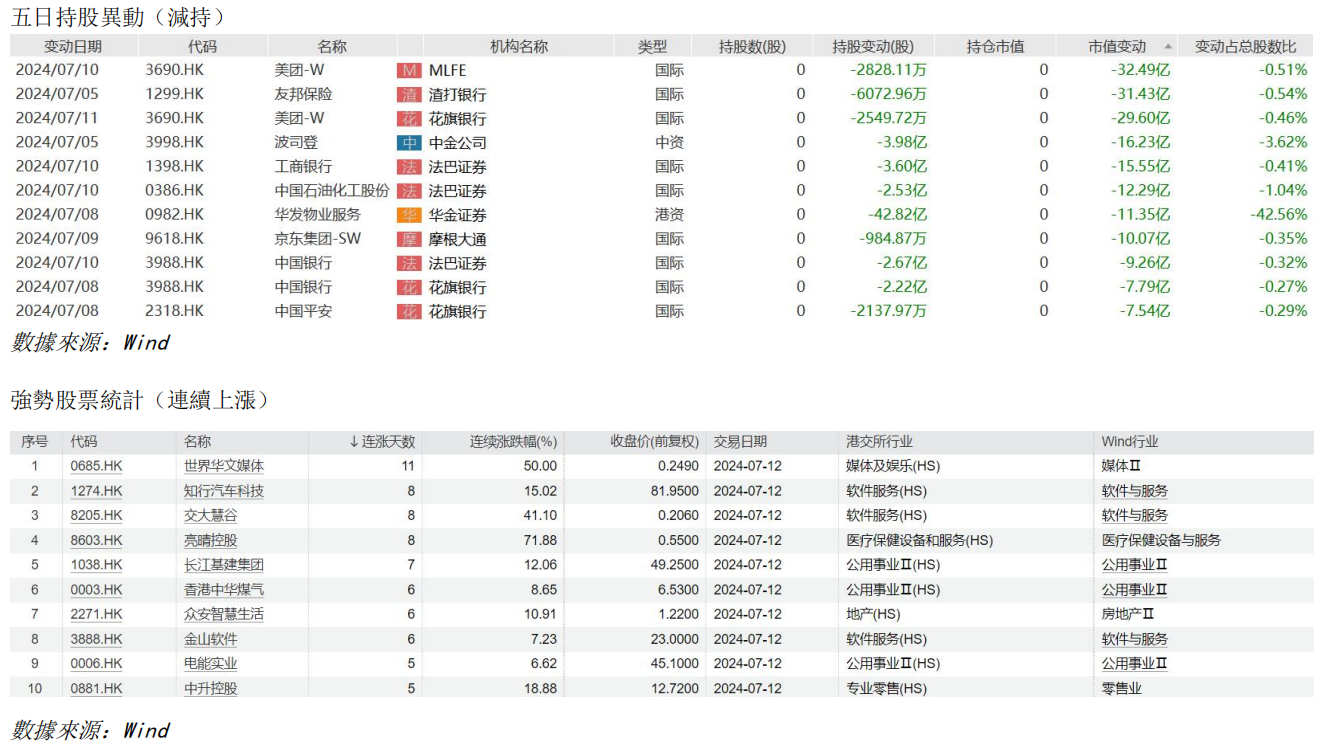This screenshot has height=755, width=1326.
Task: Click the 收盘价(前复权) column header
Action: pos(654,441)
